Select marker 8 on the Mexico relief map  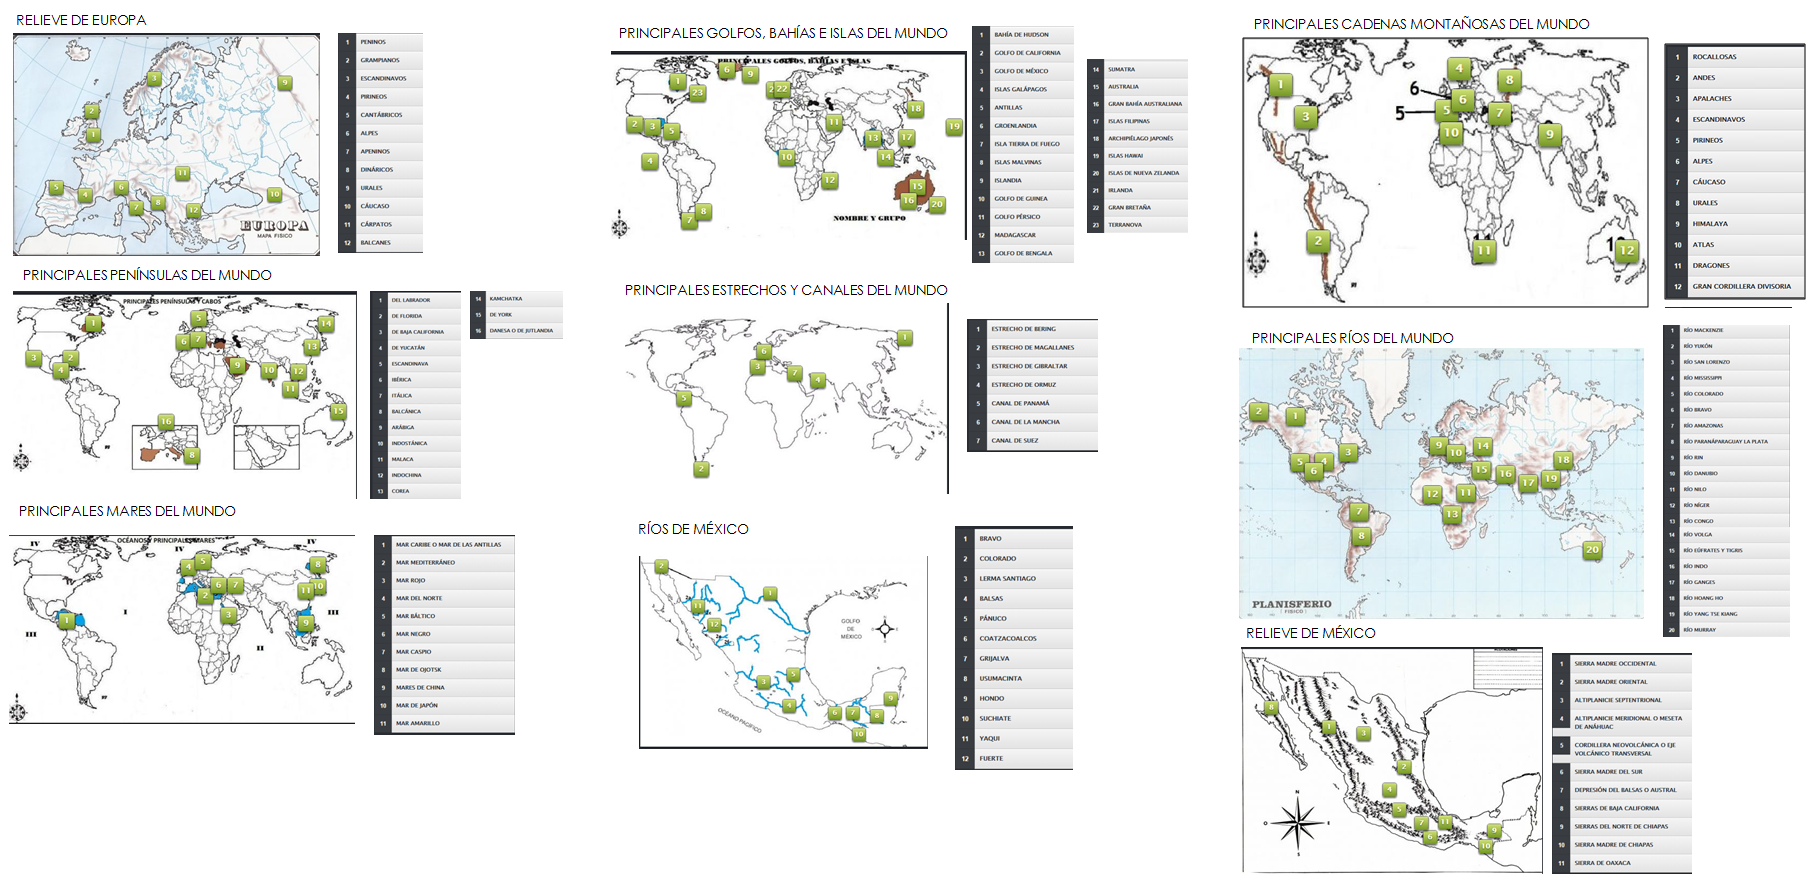tap(1271, 707)
